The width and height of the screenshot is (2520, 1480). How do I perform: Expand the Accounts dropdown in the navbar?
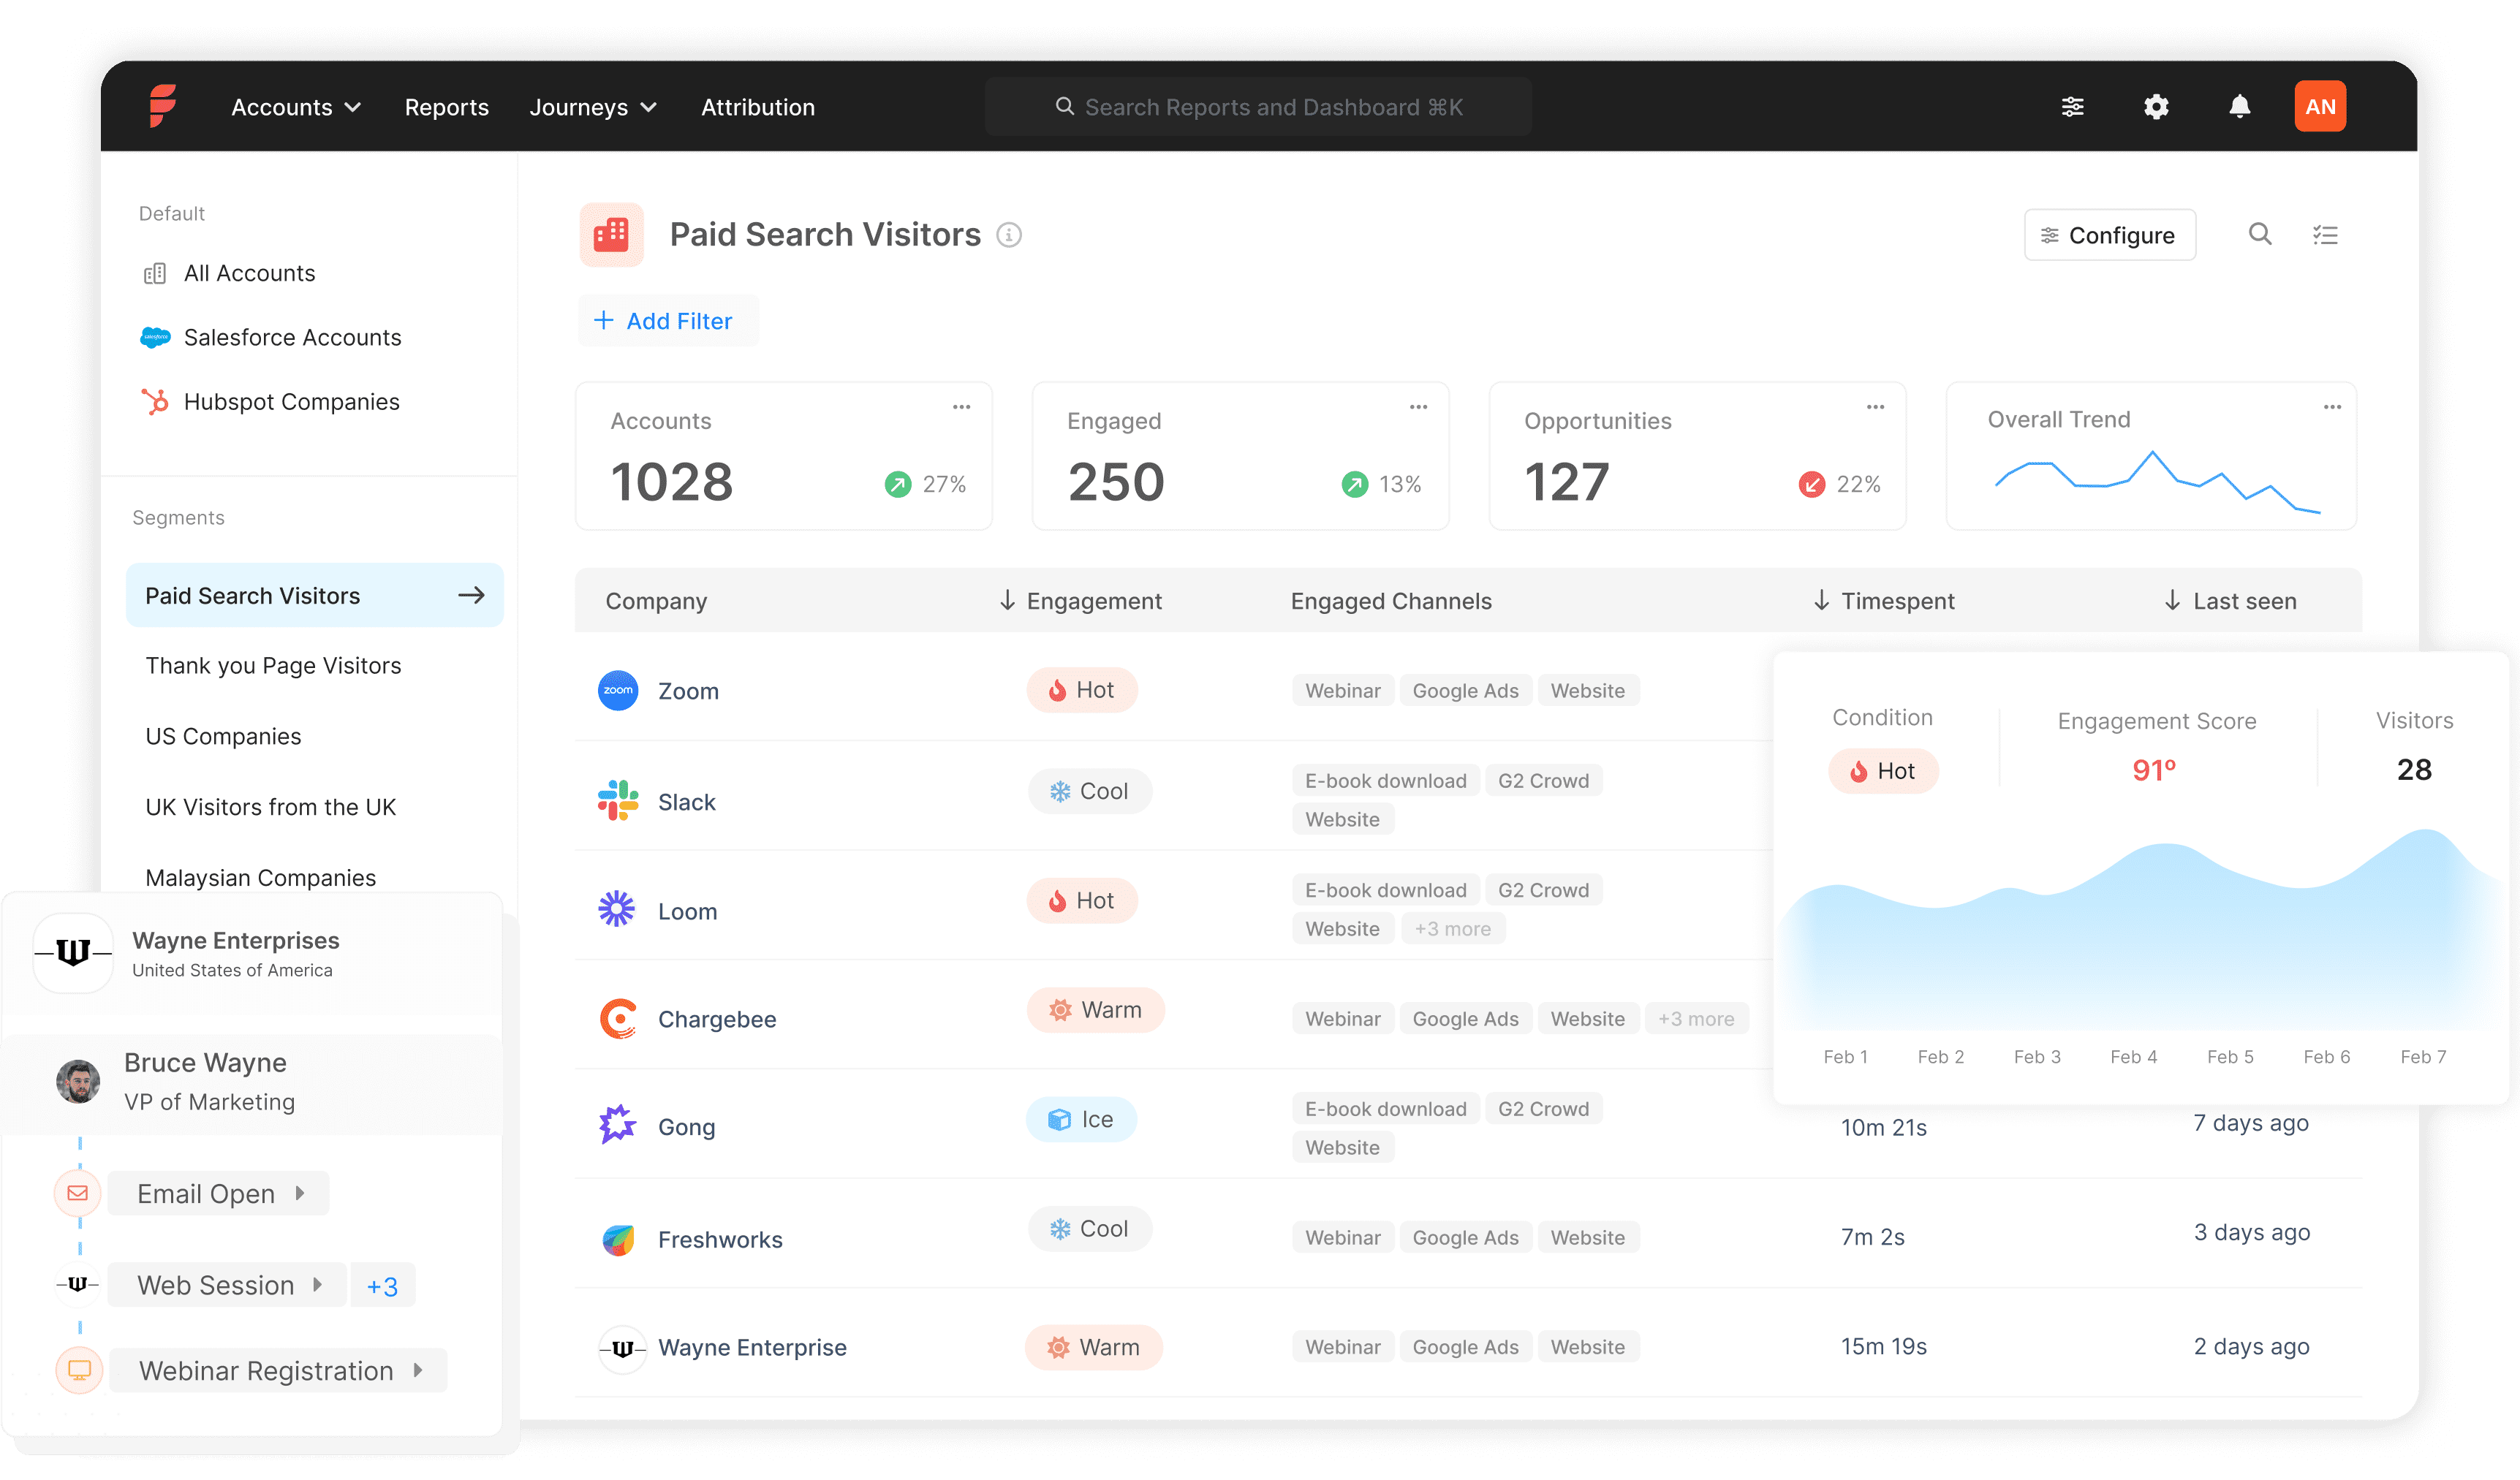[295, 107]
